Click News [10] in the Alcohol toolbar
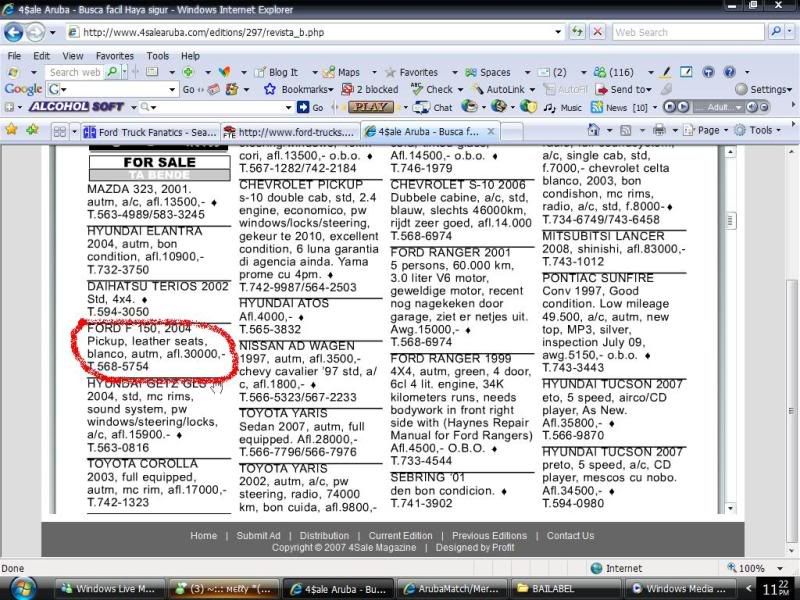Viewport: 800px width, 600px height. point(619,107)
